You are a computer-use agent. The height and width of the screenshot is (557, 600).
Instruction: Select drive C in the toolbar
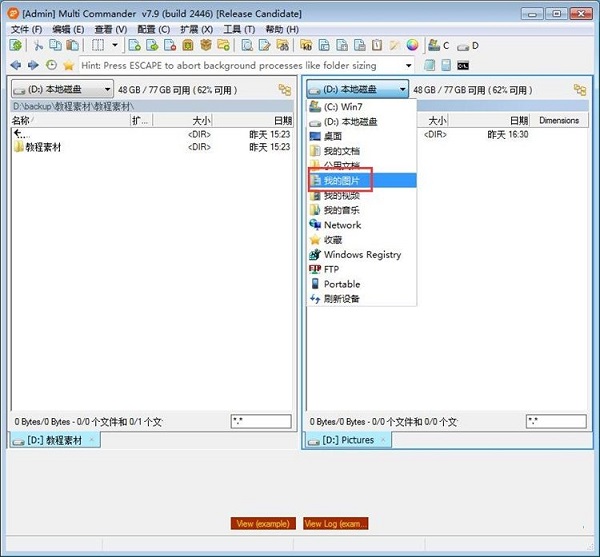pyautogui.click(x=439, y=46)
